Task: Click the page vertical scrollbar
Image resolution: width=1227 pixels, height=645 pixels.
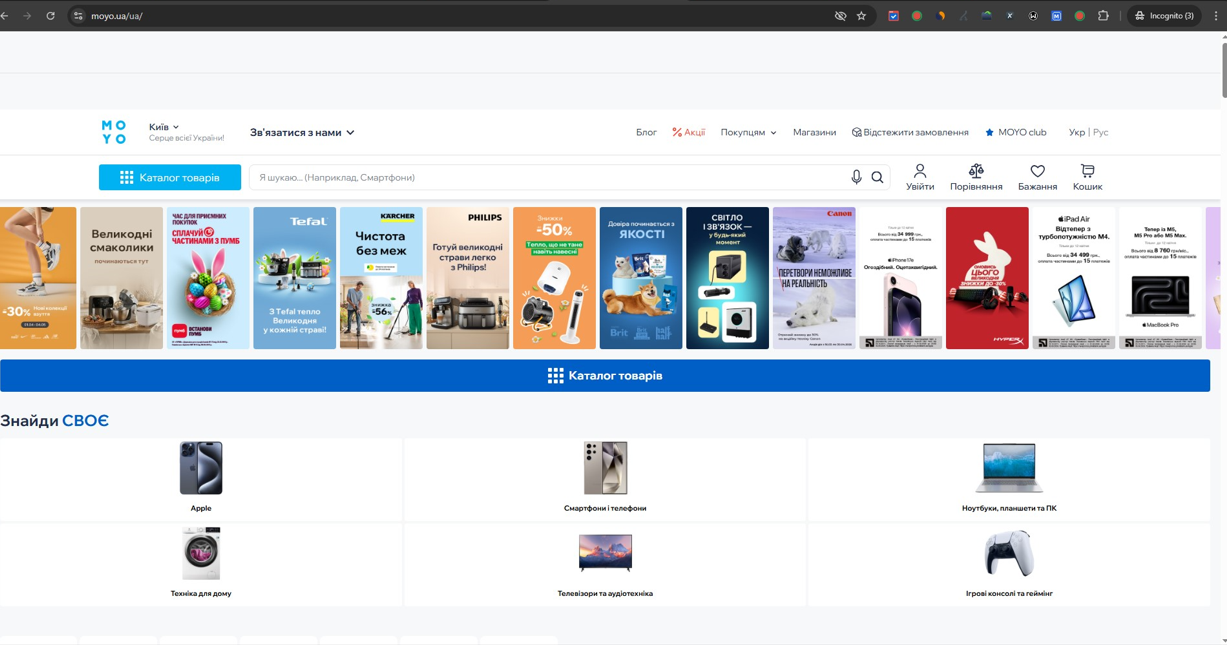Action: (x=1222, y=70)
